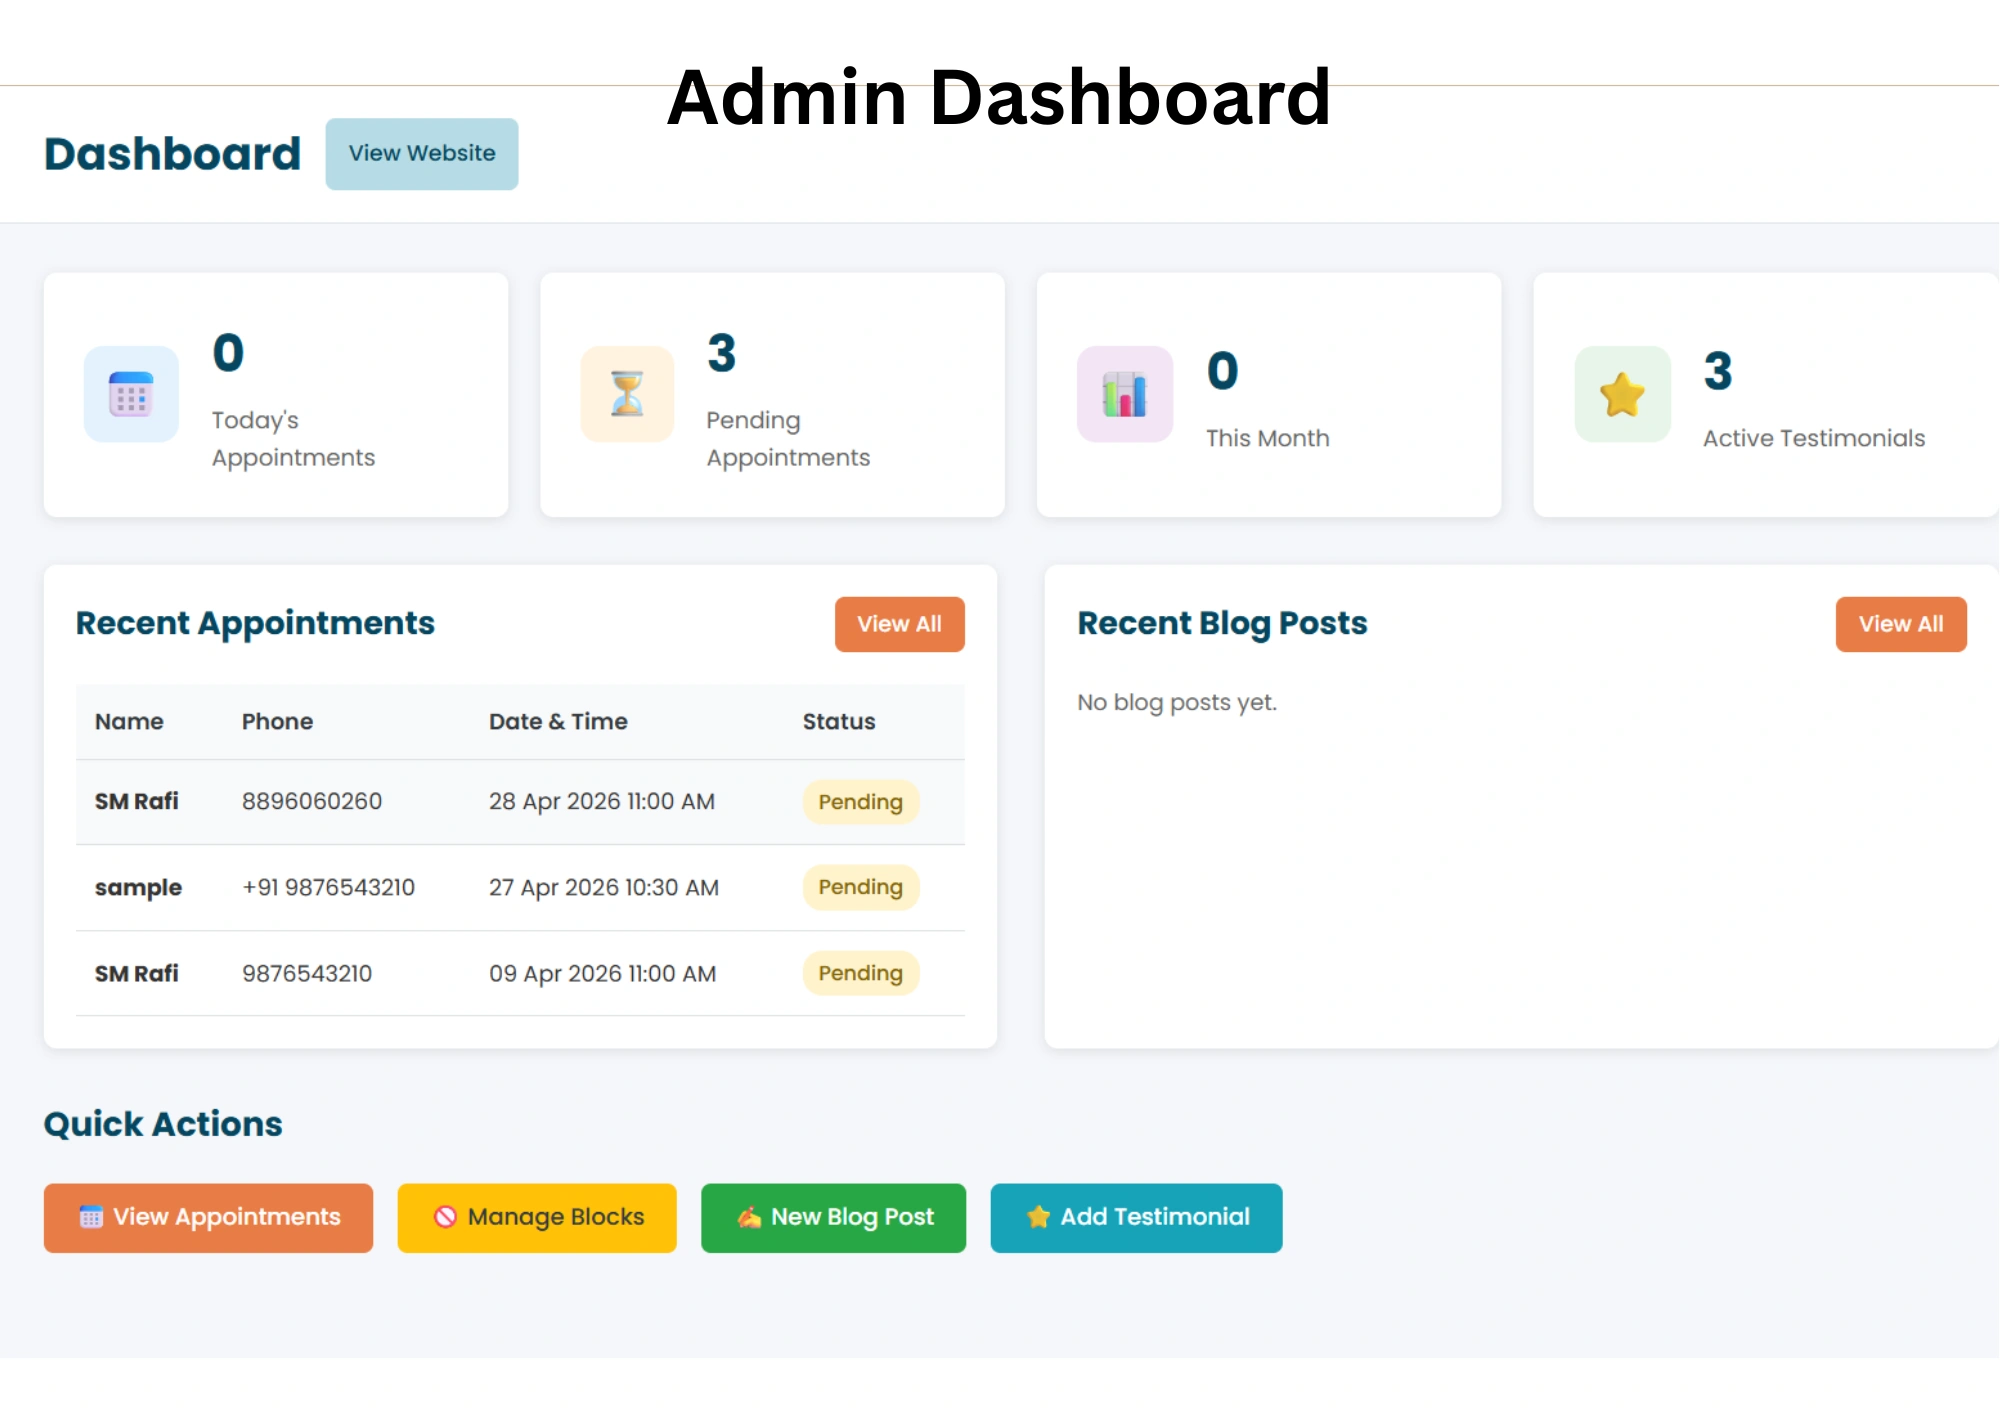
Task: Click date 09 Apr 2026 11:00 AM
Action: pyautogui.click(x=603, y=973)
